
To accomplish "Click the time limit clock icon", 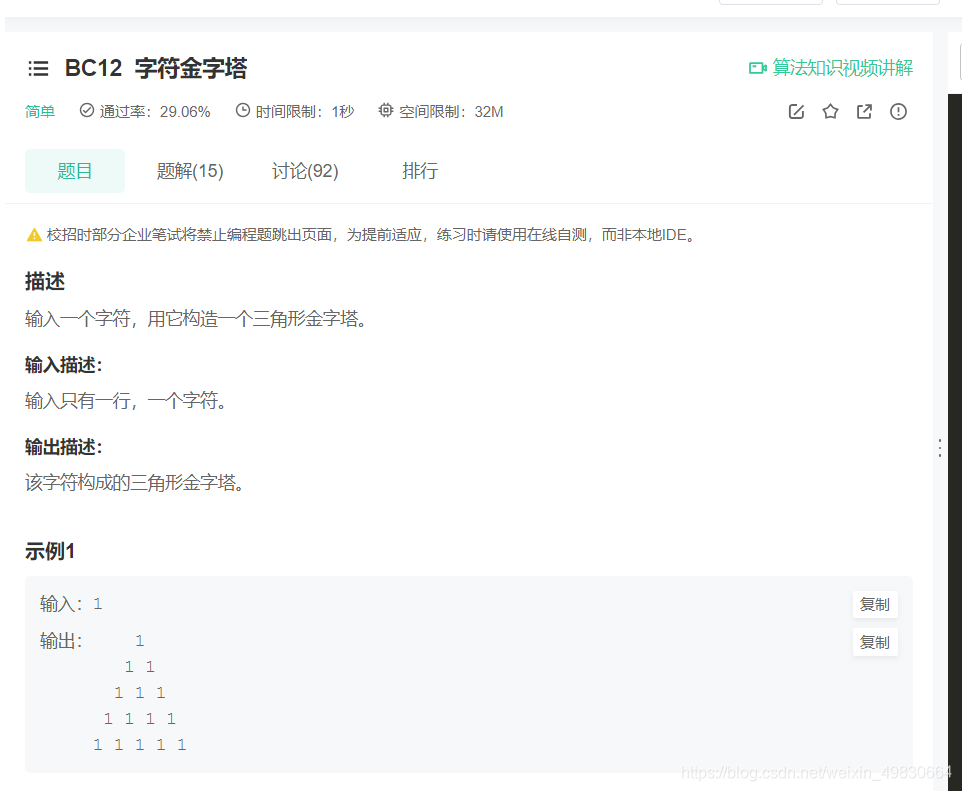I will [243, 110].
